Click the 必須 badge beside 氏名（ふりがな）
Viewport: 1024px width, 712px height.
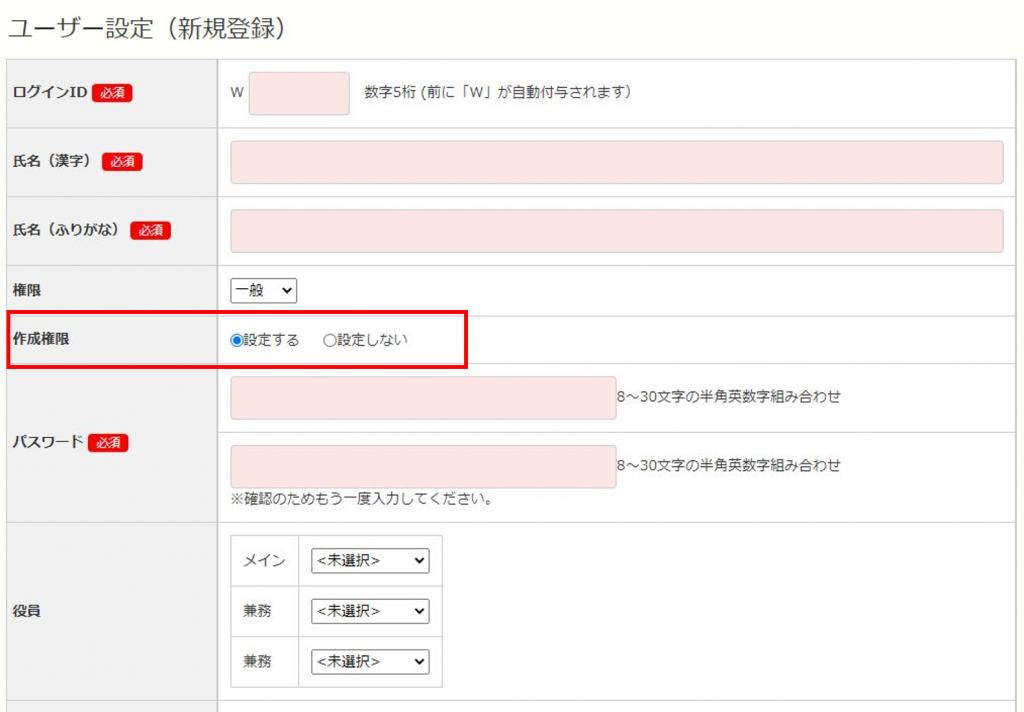150,231
